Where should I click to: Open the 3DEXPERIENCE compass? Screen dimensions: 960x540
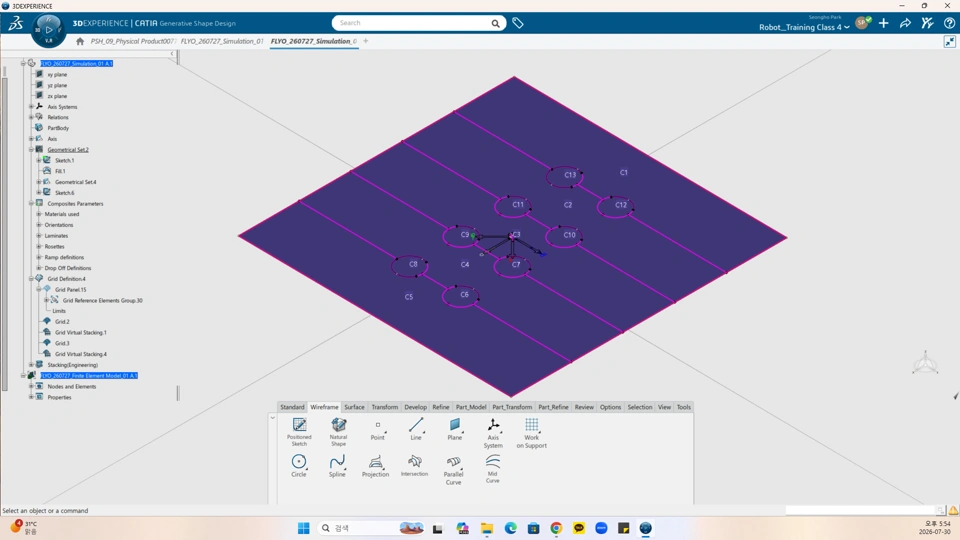point(48,30)
